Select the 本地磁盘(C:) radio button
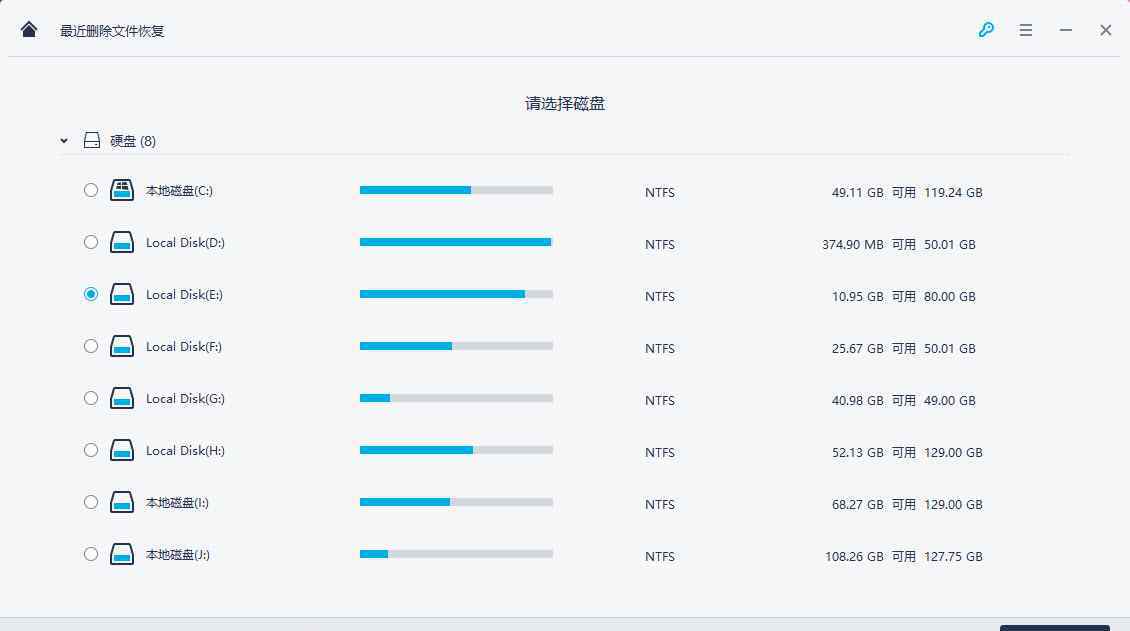The height and width of the screenshot is (631, 1130). click(x=91, y=190)
